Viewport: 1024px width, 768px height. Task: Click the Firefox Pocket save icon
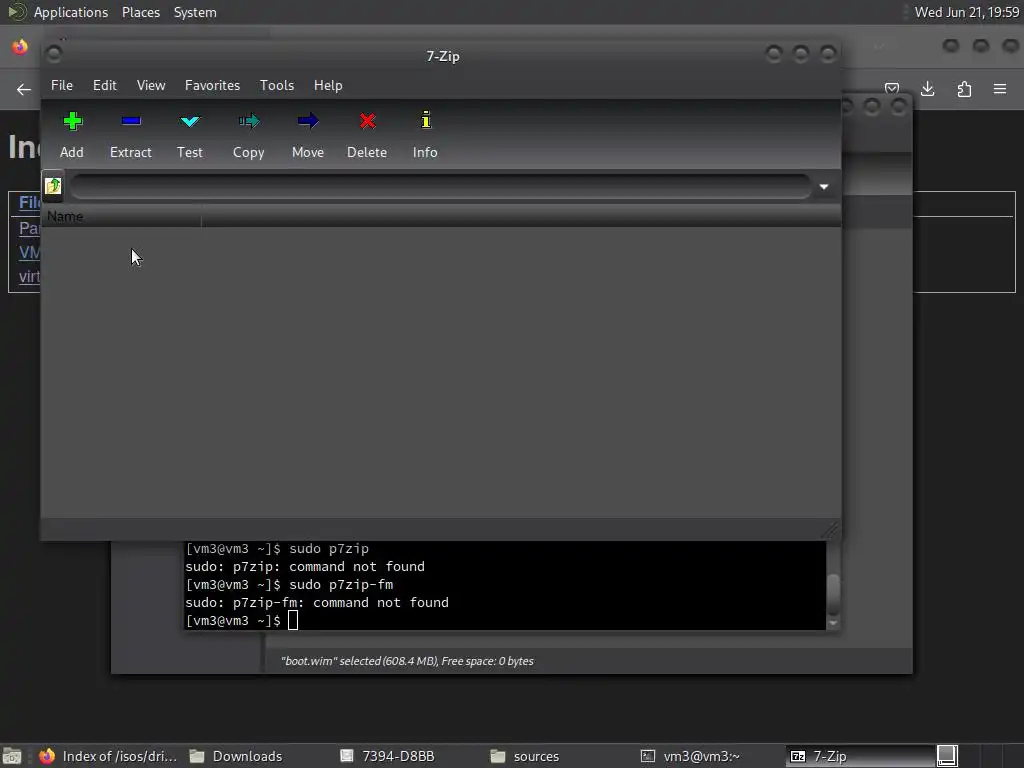click(892, 88)
